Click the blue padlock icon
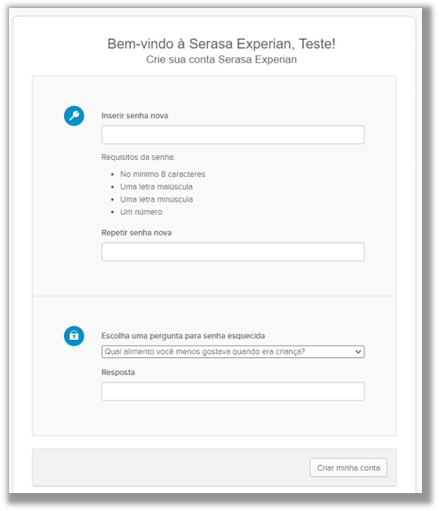 tap(74, 335)
